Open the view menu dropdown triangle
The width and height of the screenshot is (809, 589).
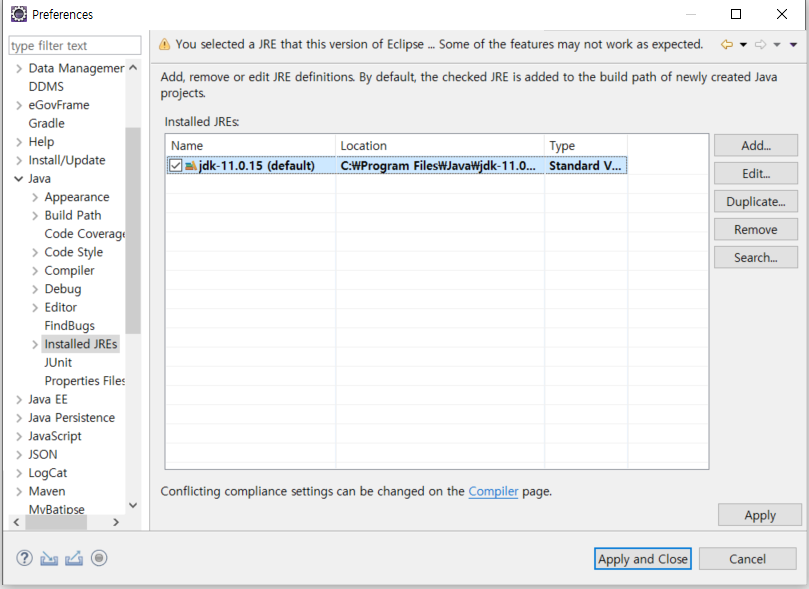coord(794,45)
